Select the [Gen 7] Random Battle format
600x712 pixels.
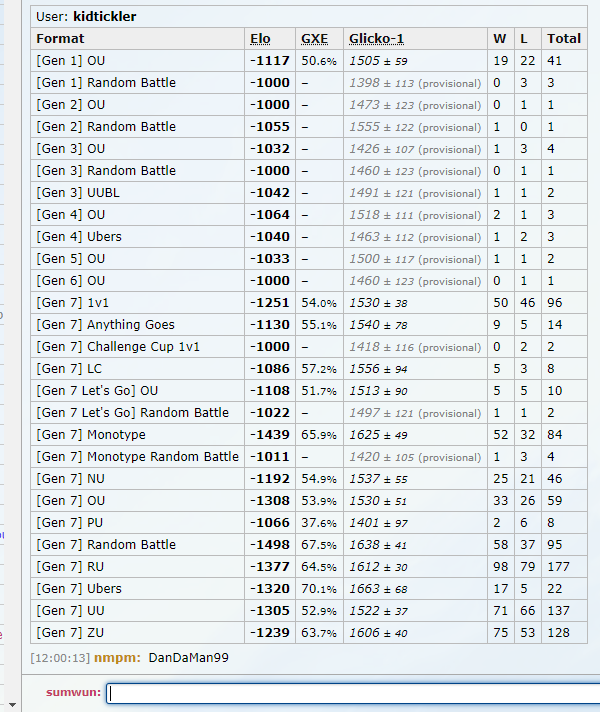point(106,545)
